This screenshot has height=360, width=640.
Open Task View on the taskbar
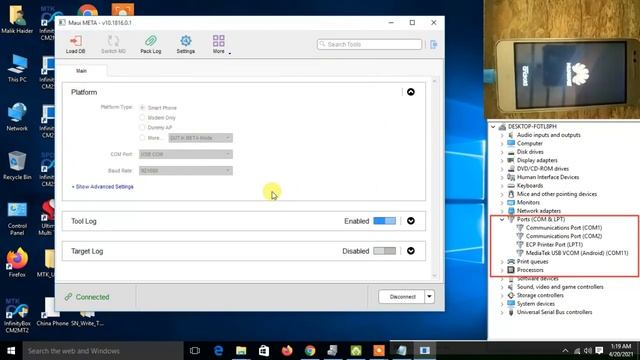coord(195,351)
